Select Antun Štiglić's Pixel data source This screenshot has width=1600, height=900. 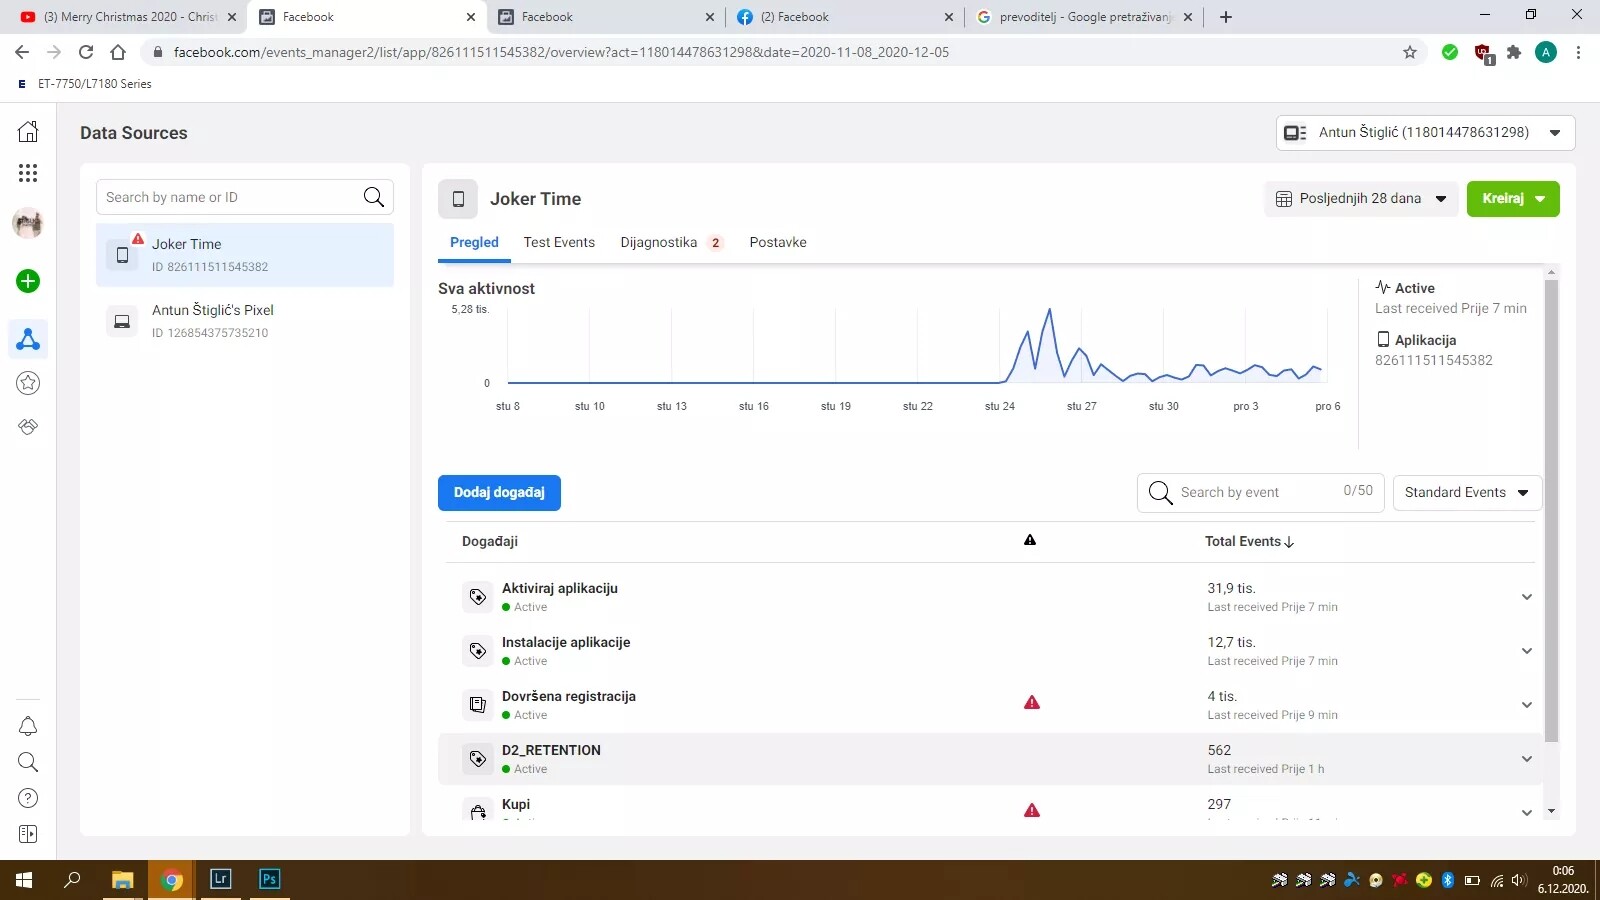pyautogui.click(x=245, y=321)
